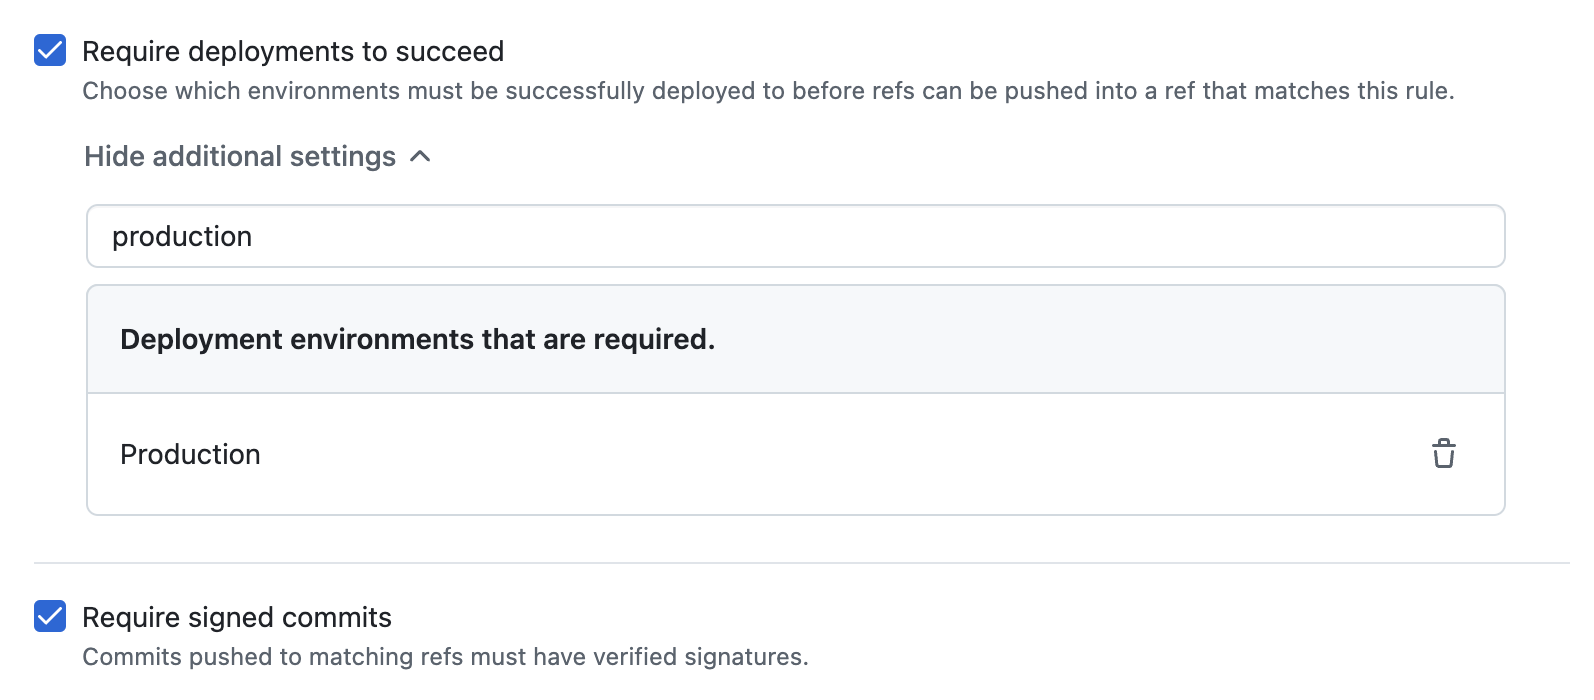Viewport: 1594px width, 700px height.
Task: Select the Production environment row
Action: 796,454
